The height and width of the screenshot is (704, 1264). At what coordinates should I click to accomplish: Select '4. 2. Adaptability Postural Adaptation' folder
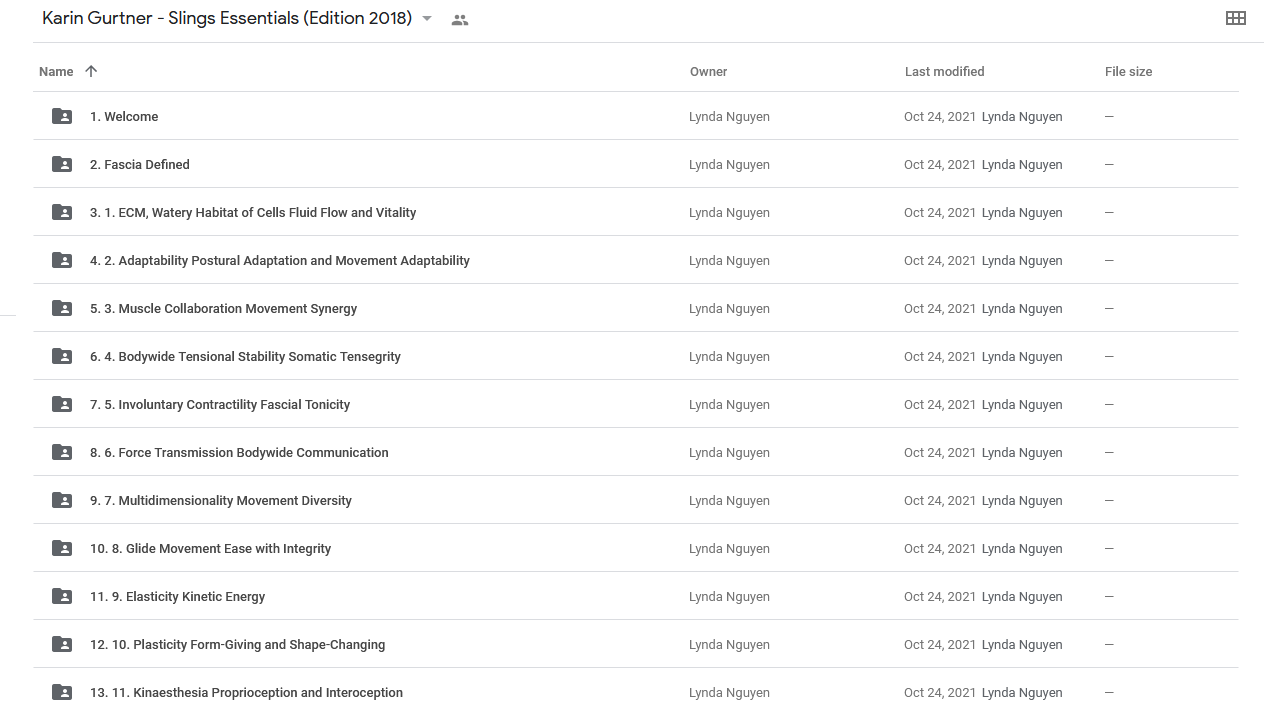click(280, 261)
